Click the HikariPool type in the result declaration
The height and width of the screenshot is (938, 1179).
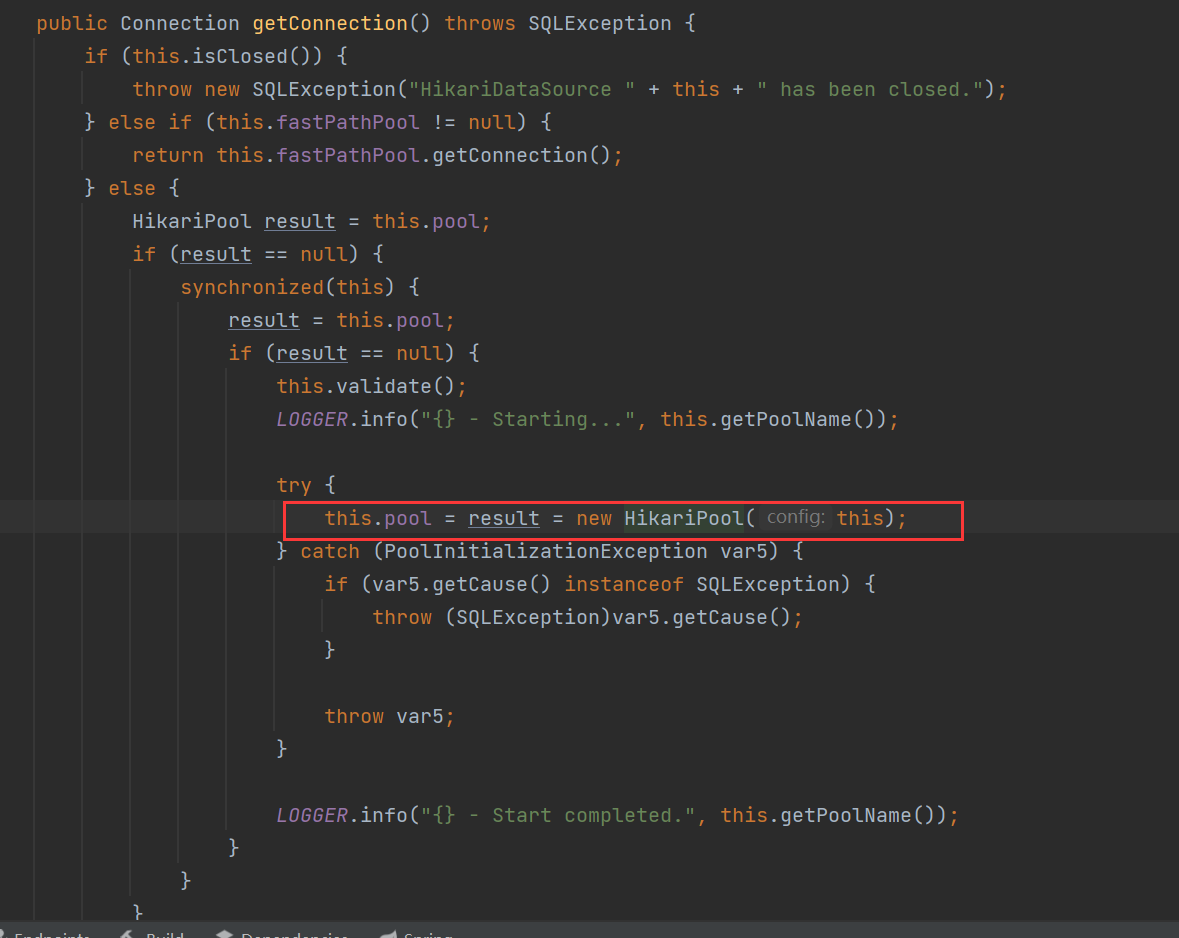(x=192, y=222)
